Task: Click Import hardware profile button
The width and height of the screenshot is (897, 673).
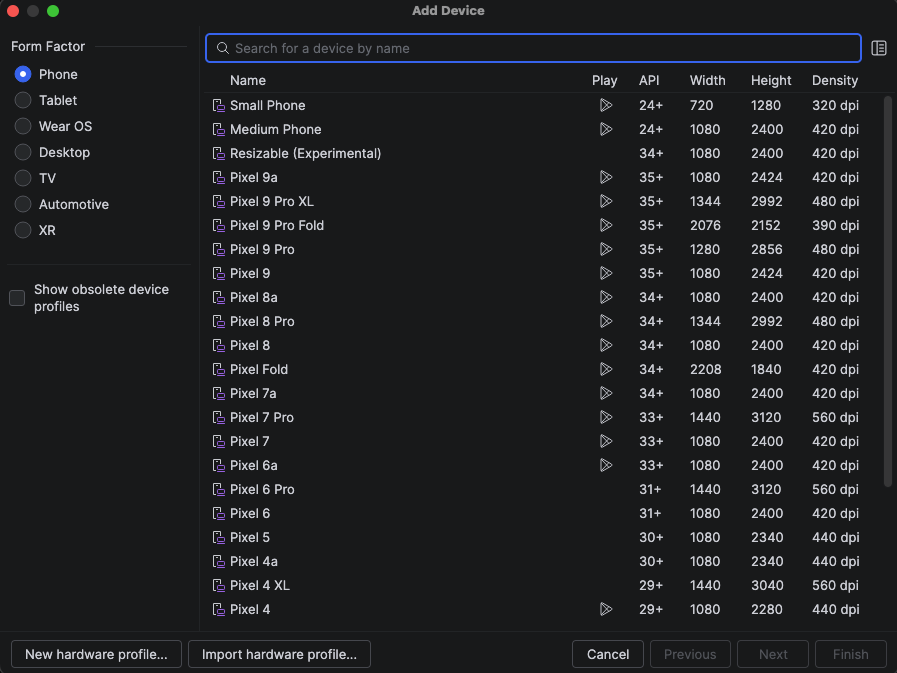Action: 279,654
